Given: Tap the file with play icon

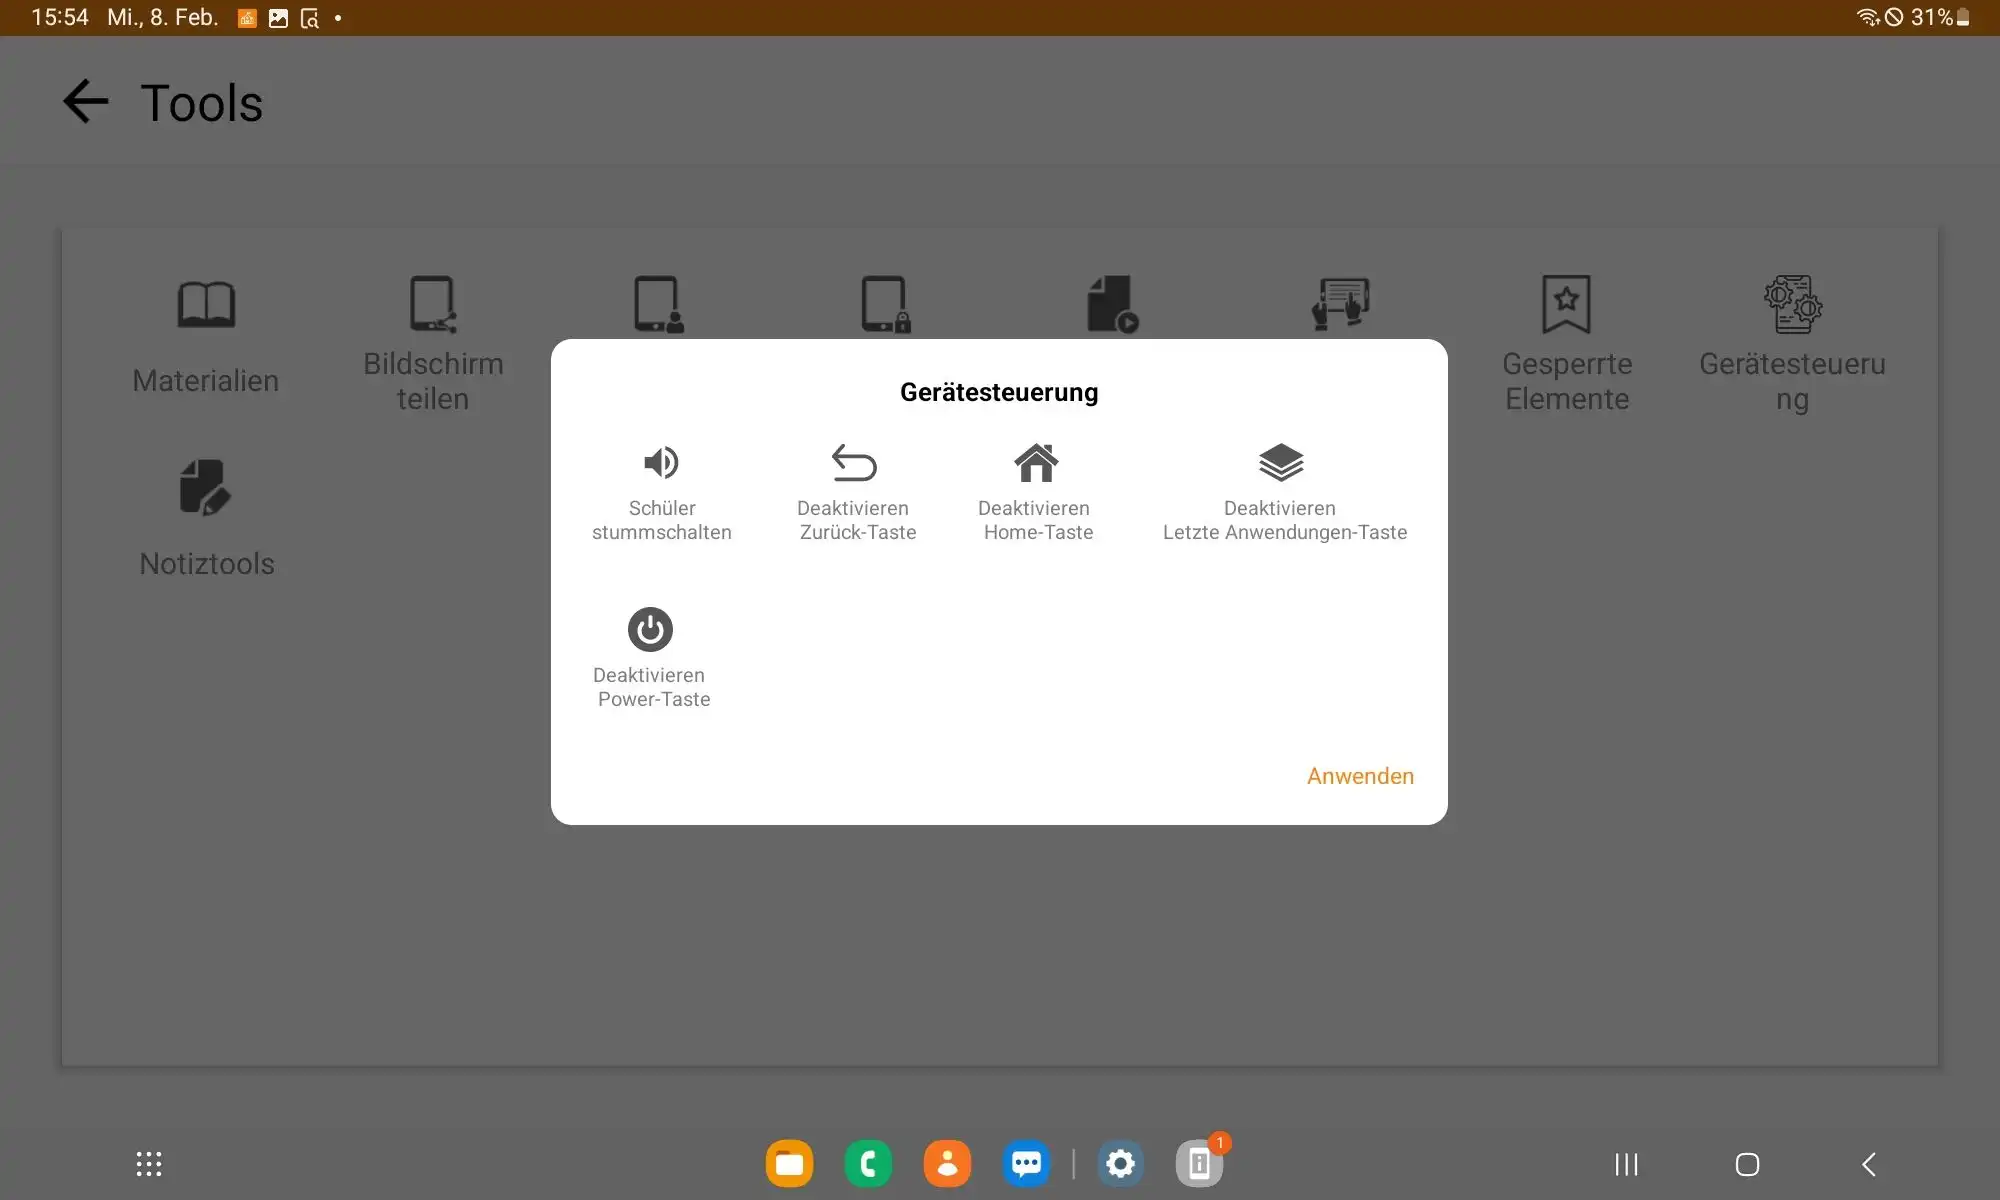Looking at the screenshot, I should (x=1113, y=304).
